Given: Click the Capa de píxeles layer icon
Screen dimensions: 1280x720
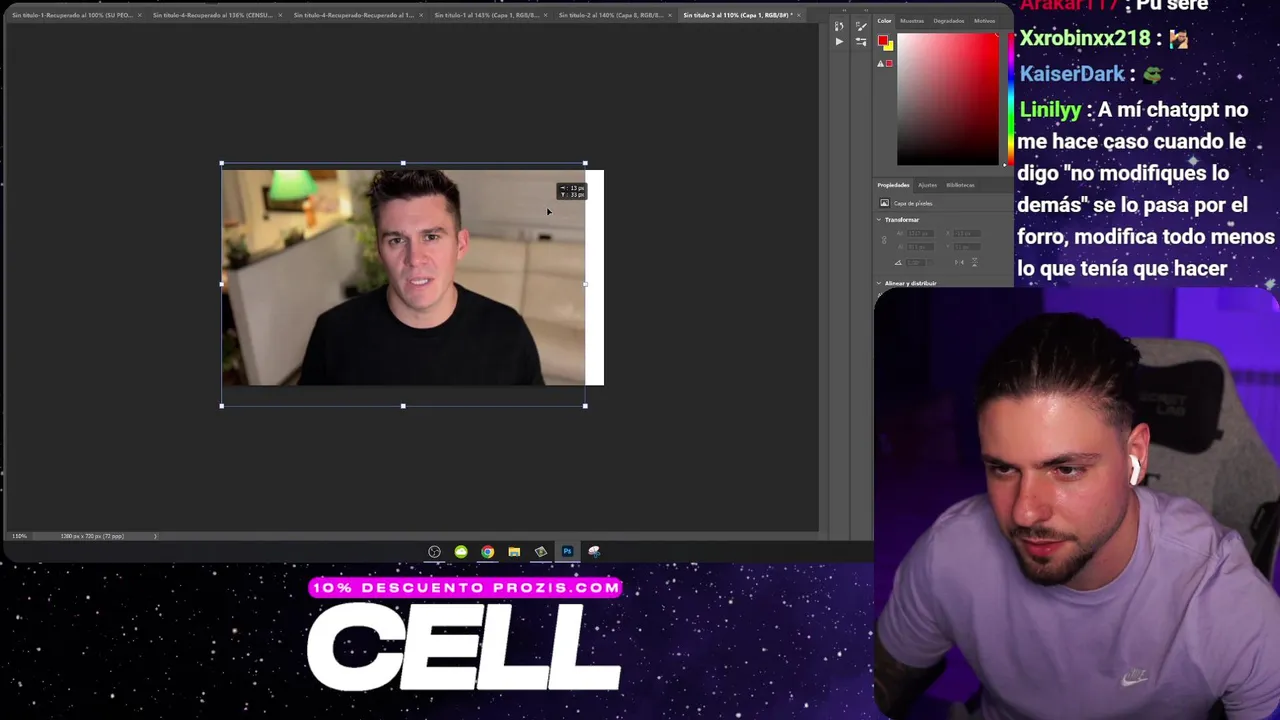Looking at the screenshot, I should point(884,203).
